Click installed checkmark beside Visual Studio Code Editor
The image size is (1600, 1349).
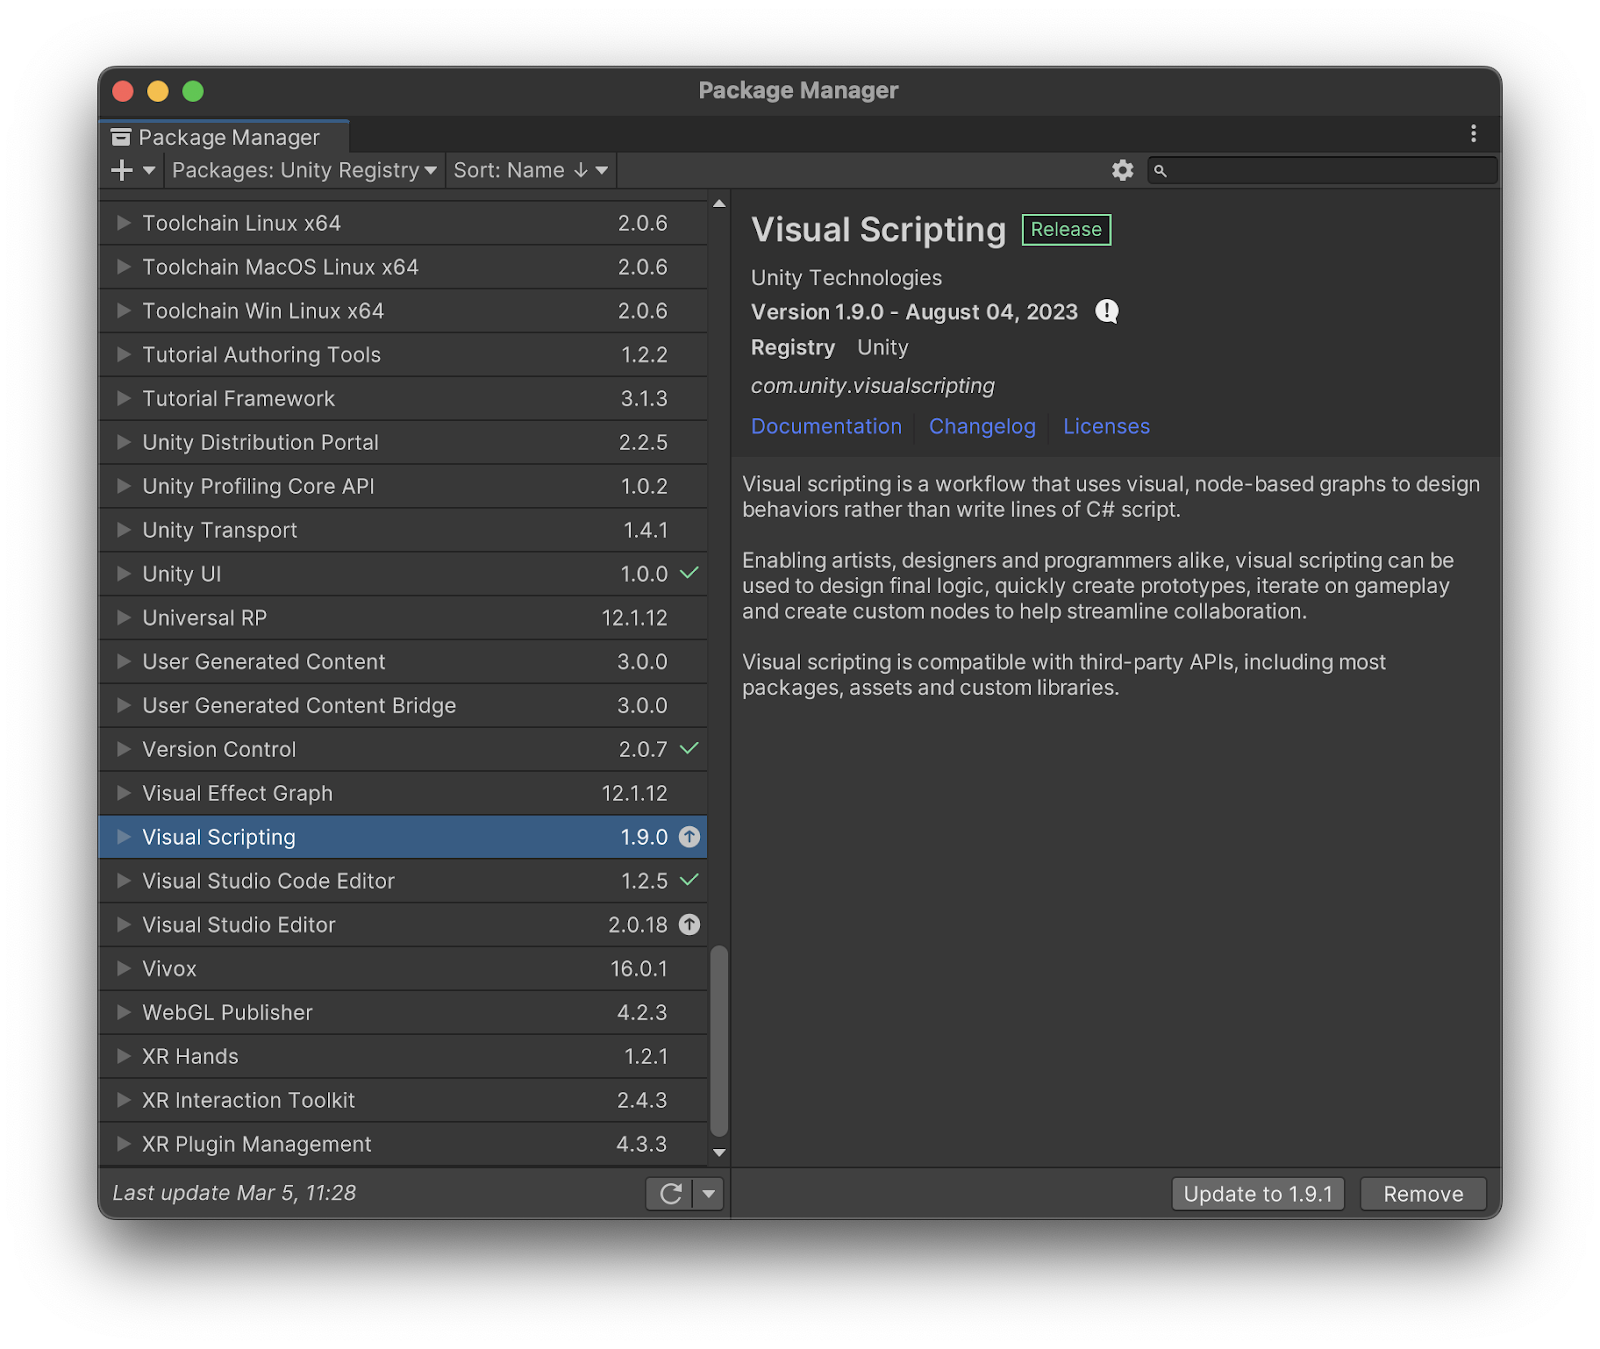689,880
